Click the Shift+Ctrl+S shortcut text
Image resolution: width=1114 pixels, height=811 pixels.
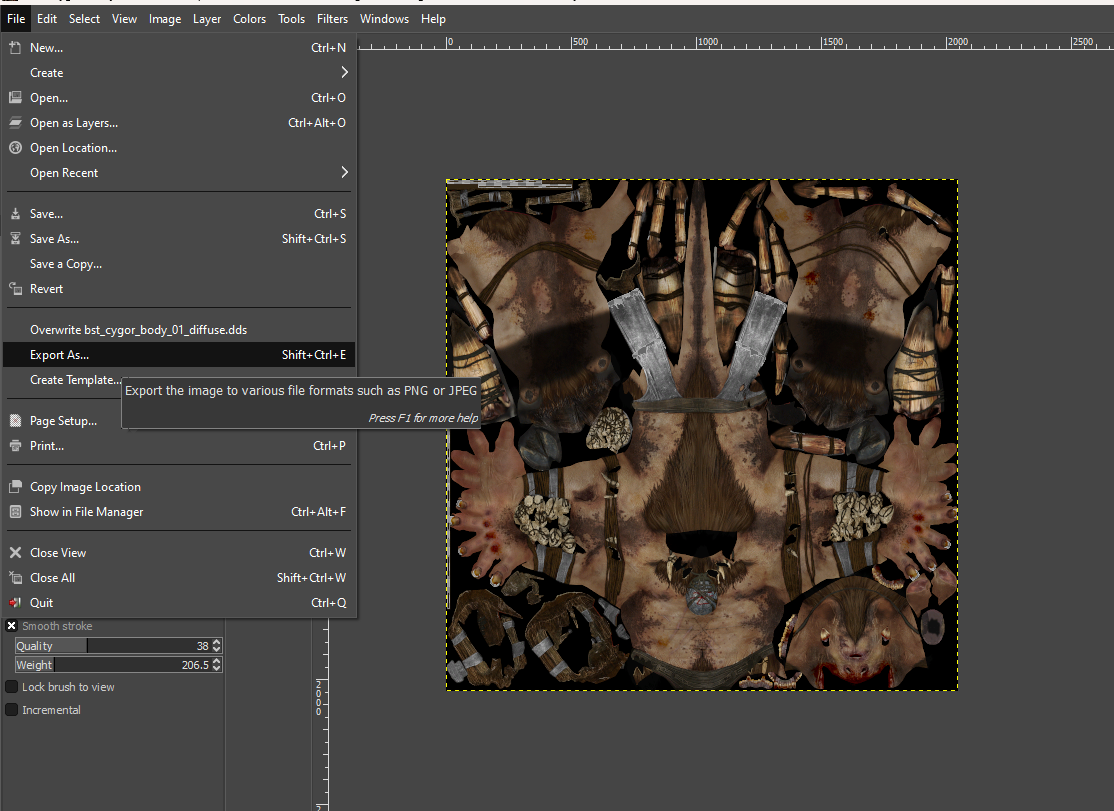[314, 239]
